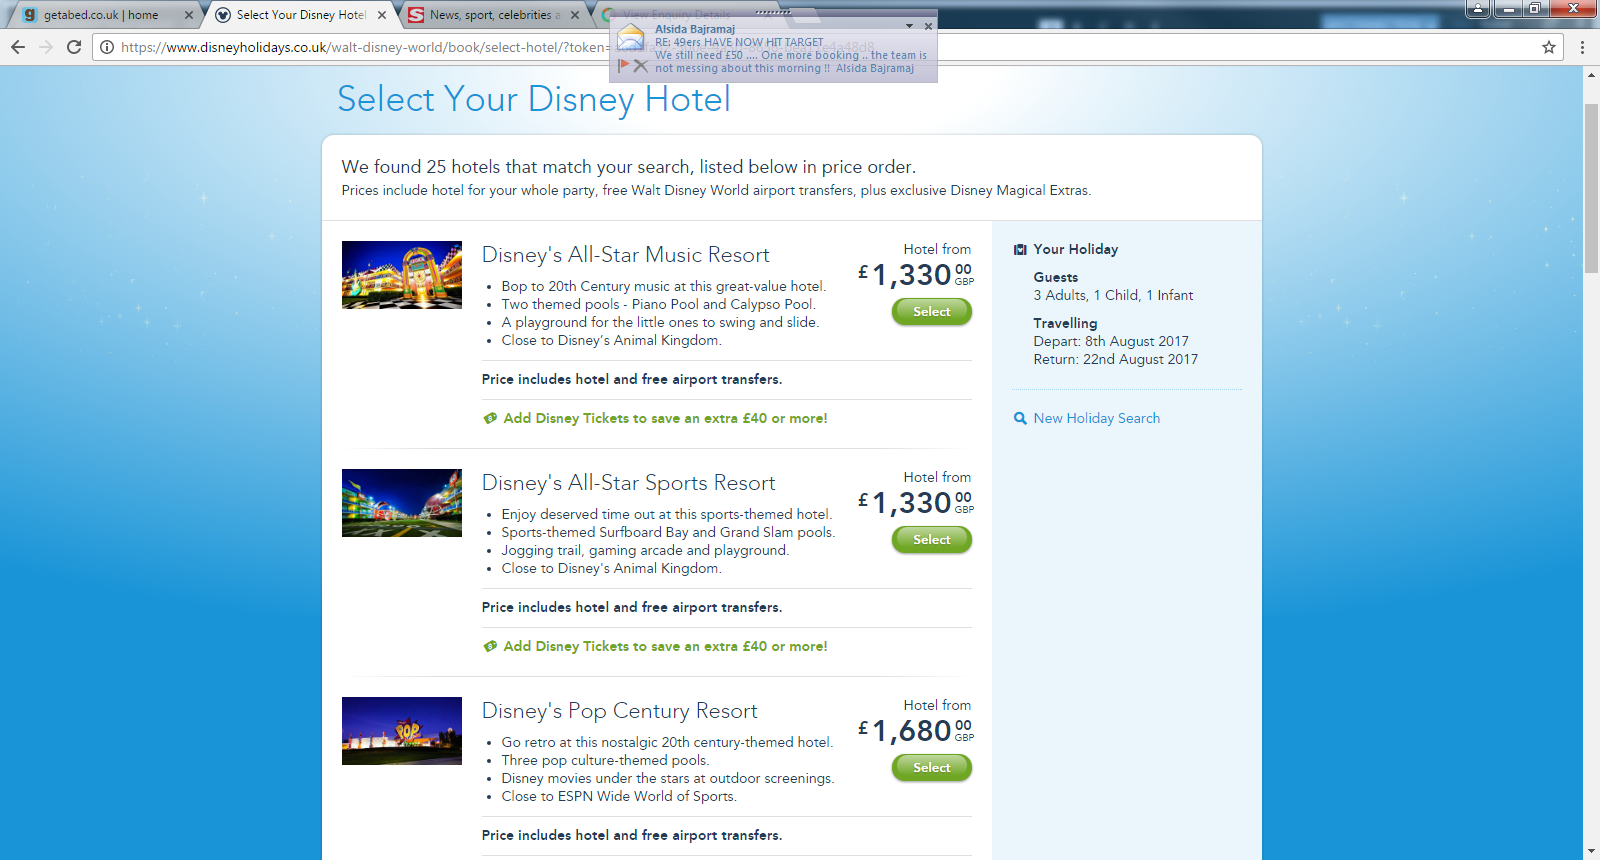Viewport: 1600px width, 860px height.
Task: Open the Pop Century Resort thumbnail
Action: (402, 731)
